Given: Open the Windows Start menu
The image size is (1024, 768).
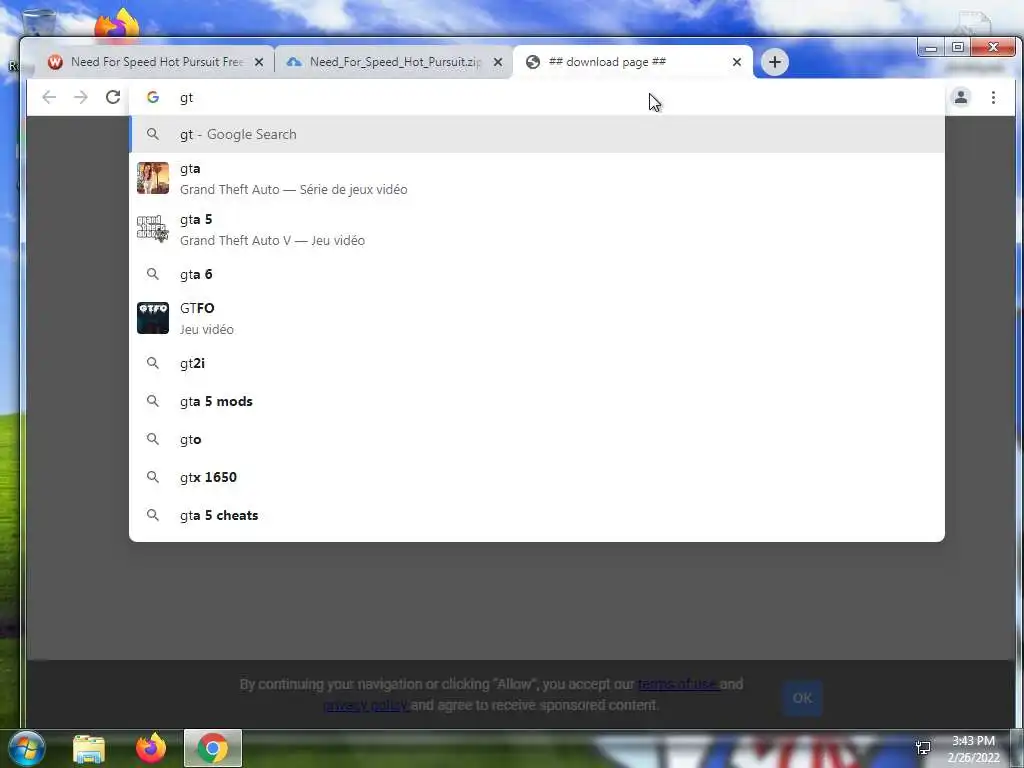Looking at the screenshot, I should (27, 748).
